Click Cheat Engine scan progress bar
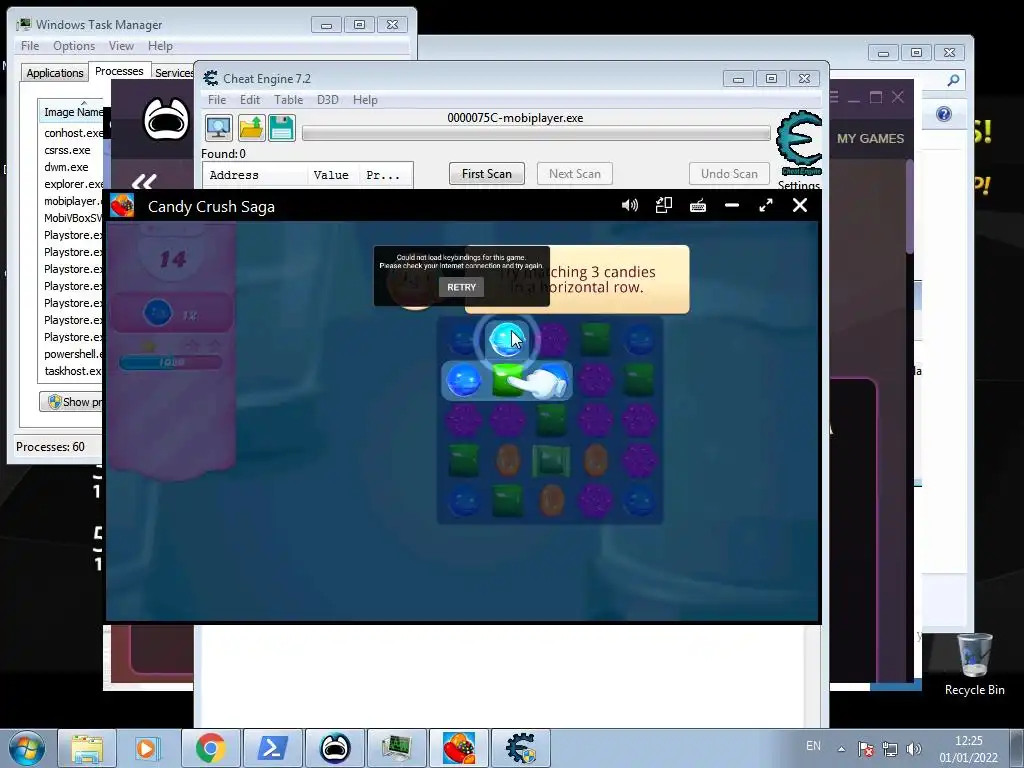 (x=536, y=133)
